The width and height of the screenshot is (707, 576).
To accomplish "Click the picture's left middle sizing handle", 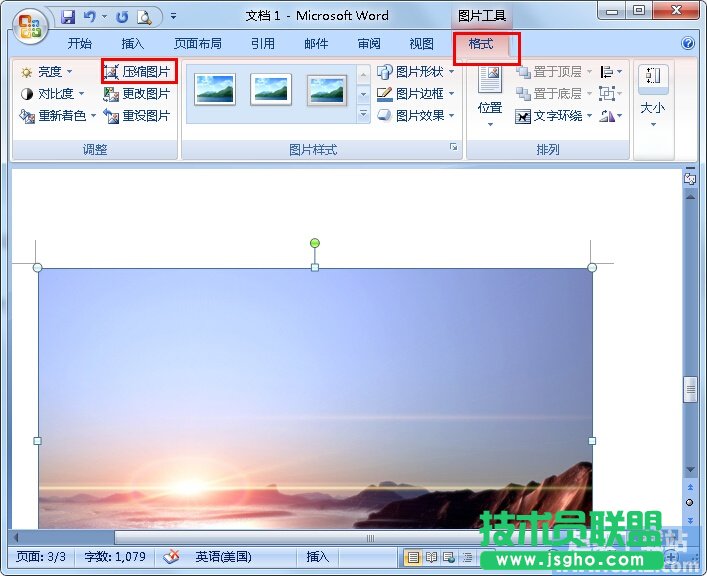I will 37,441.
